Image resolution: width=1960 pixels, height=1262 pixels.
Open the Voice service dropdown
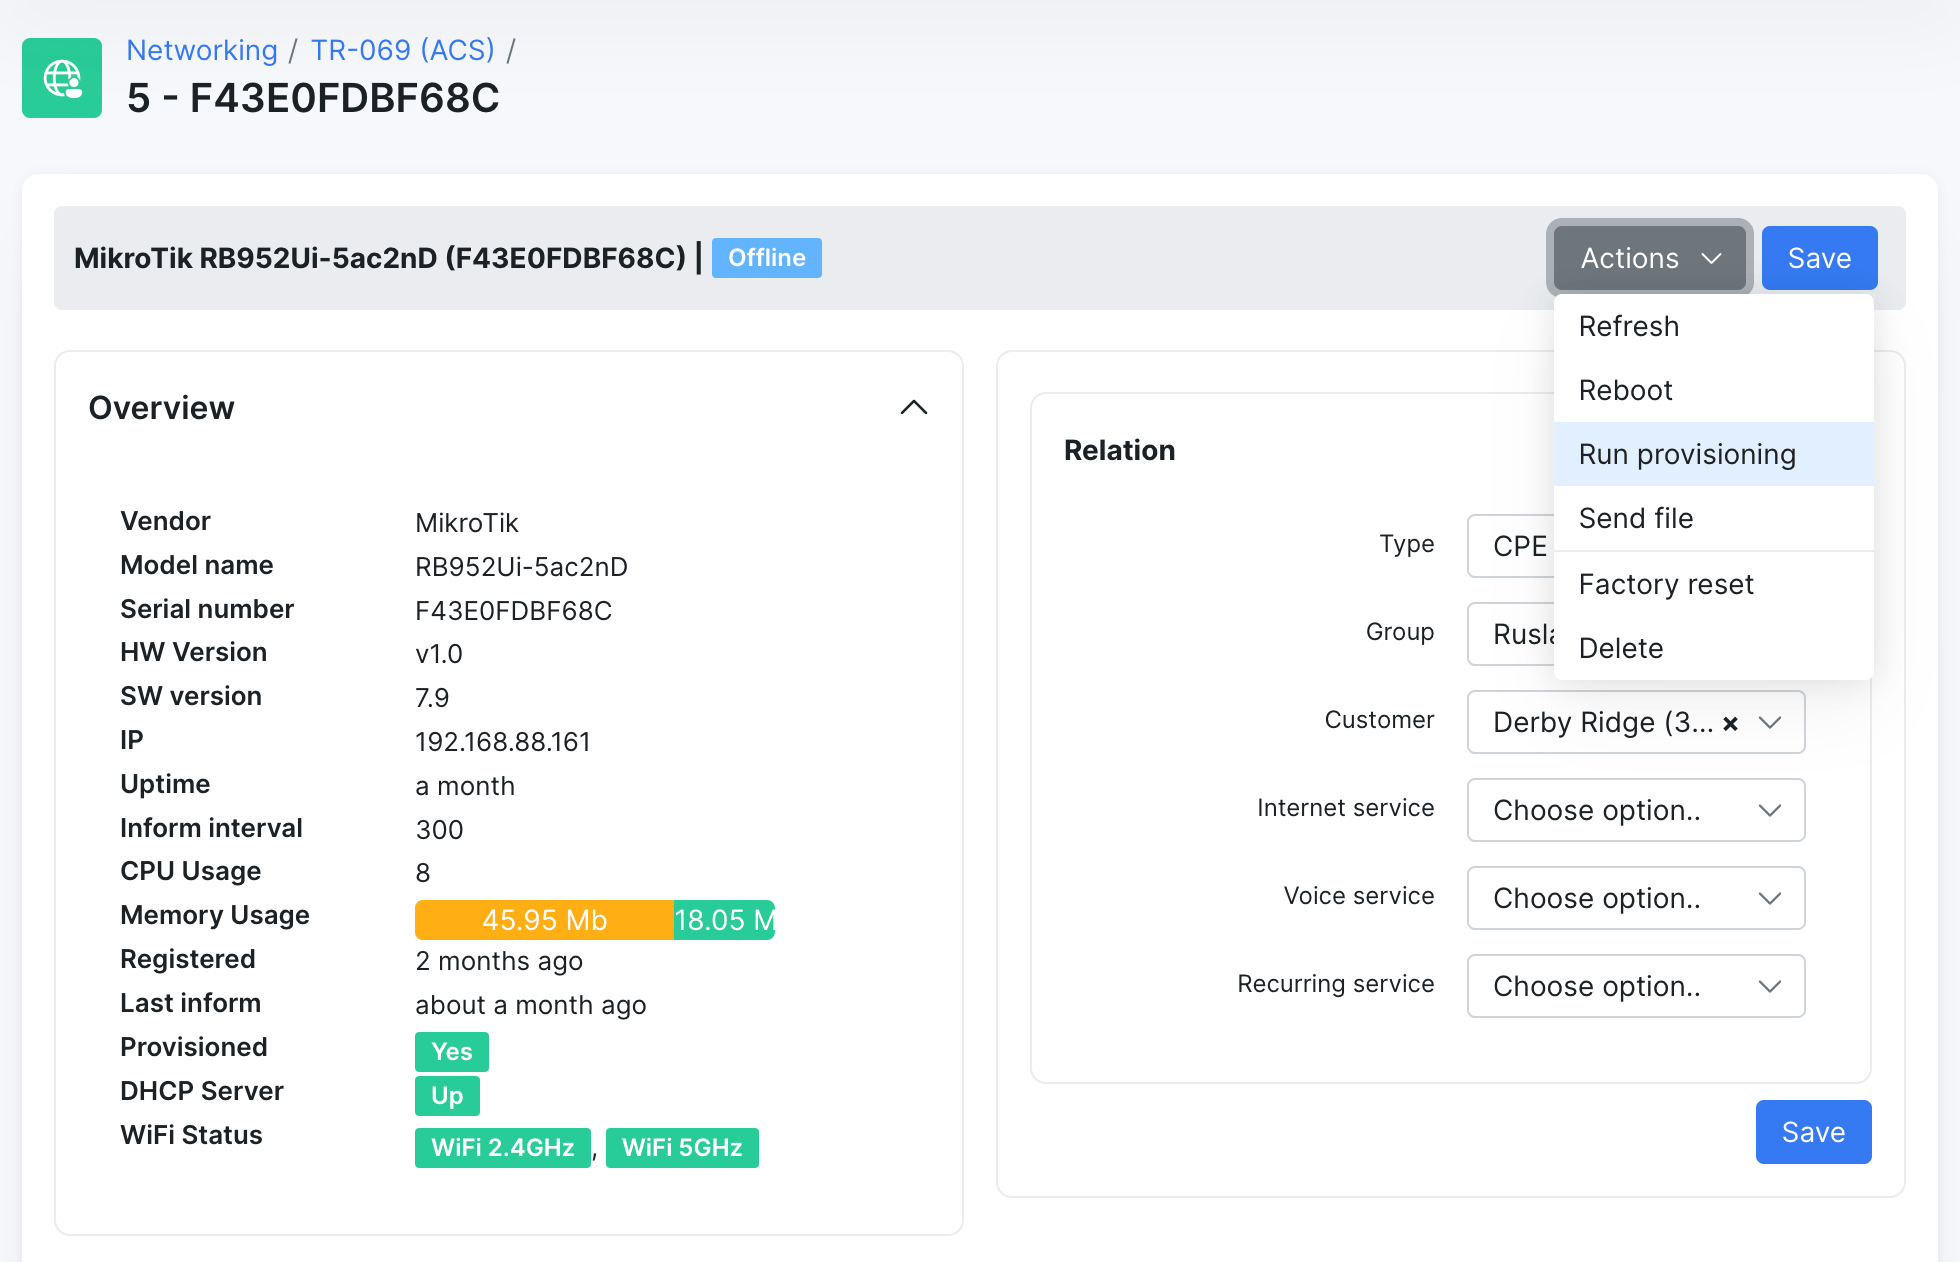click(x=1634, y=898)
